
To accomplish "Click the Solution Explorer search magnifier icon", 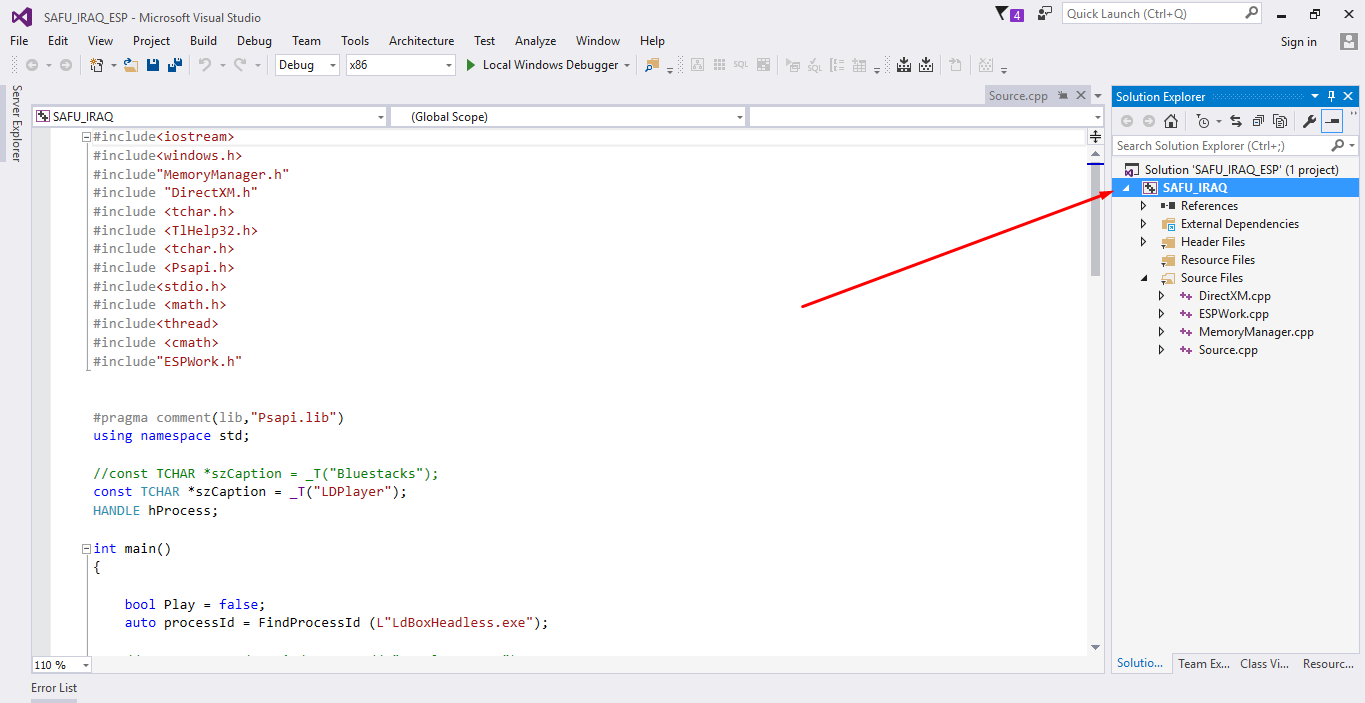I will tap(1338, 146).
